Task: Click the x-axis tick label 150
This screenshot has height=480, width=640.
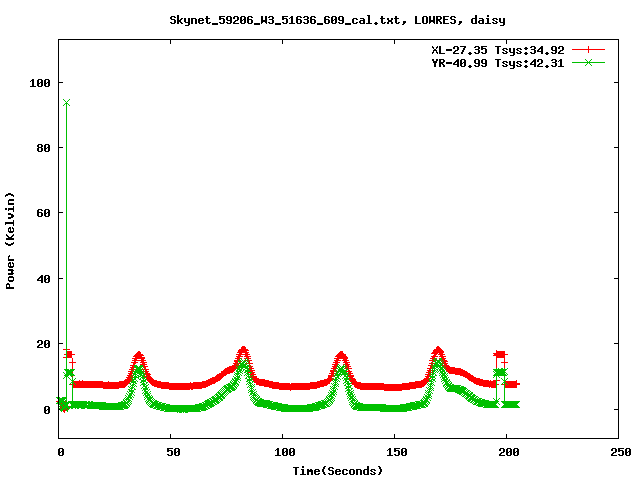Action: [x=397, y=452]
